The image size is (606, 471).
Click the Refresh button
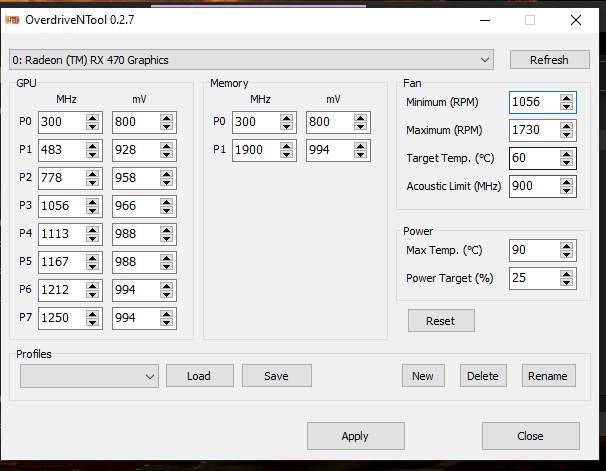pos(550,60)
